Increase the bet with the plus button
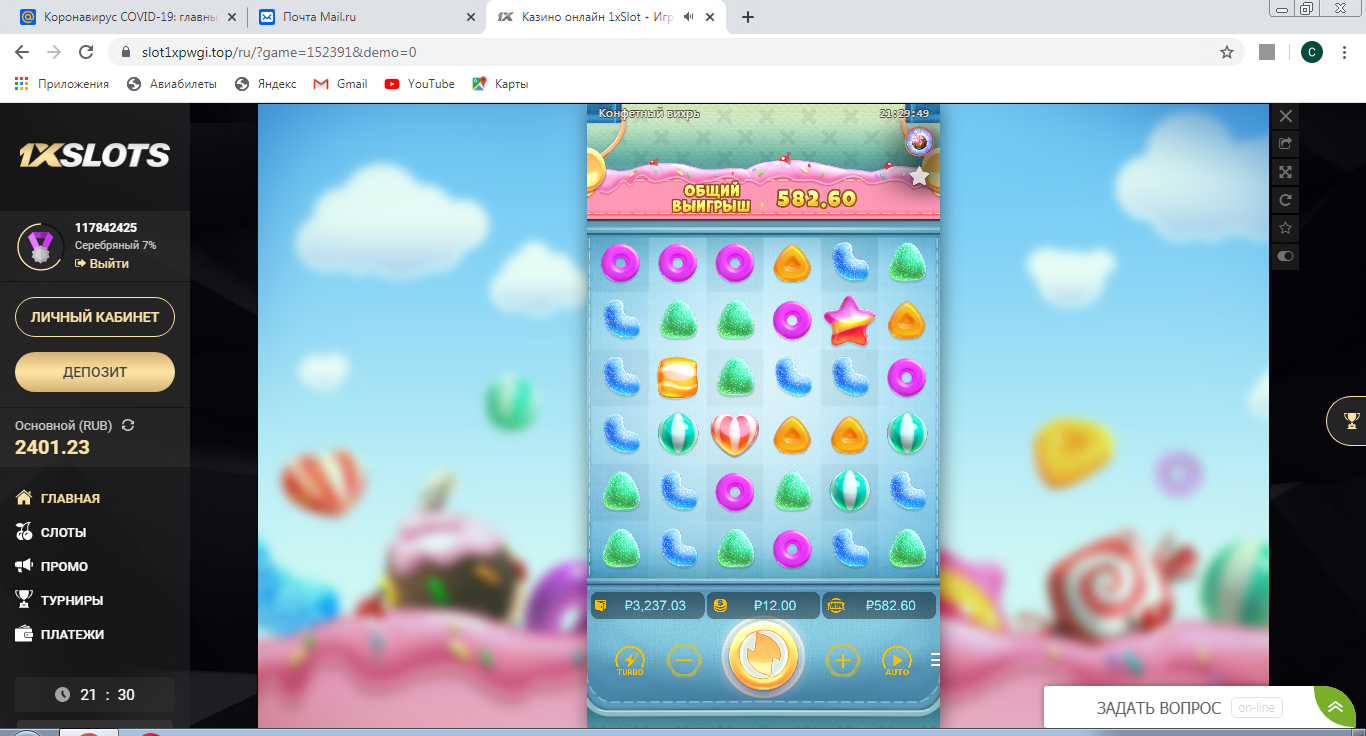The image size is (1366, 736). tap(843, 660)
